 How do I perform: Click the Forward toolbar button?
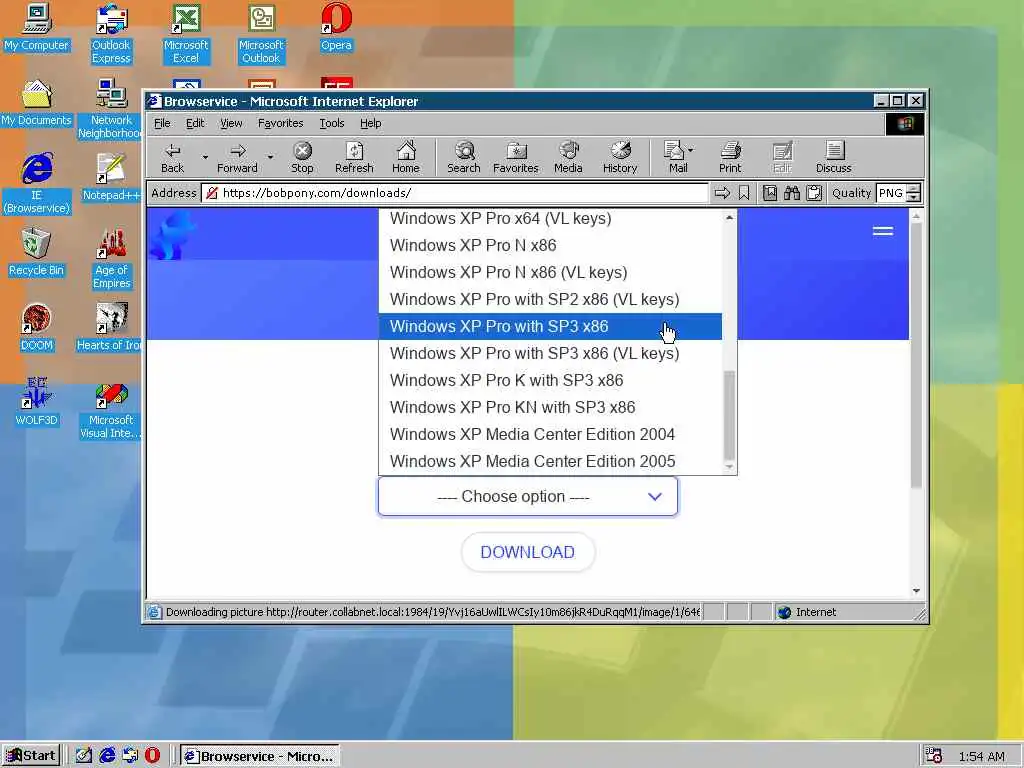tap(237, 158)
